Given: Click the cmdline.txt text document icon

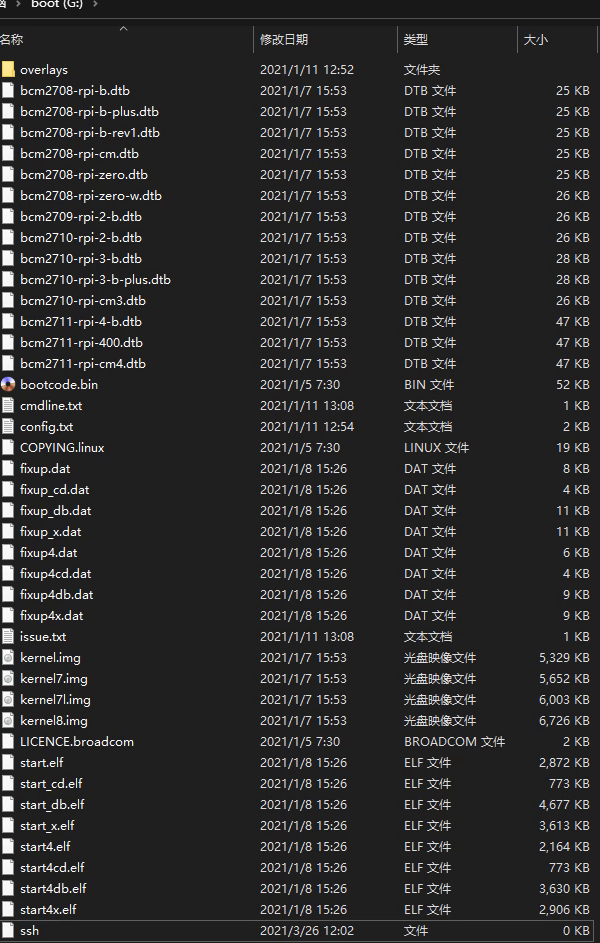Looking at the screenshot, I should tap(8, 406).
